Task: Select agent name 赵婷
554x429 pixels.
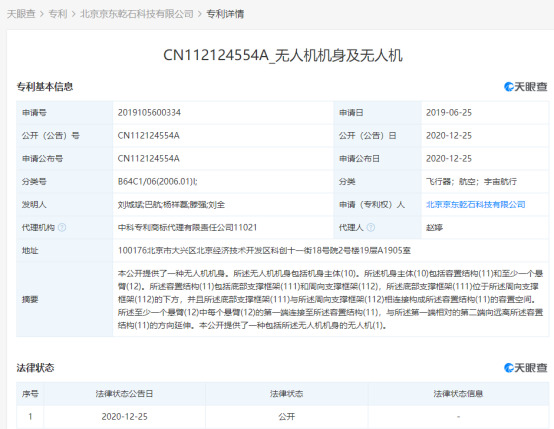Action: 435,228
